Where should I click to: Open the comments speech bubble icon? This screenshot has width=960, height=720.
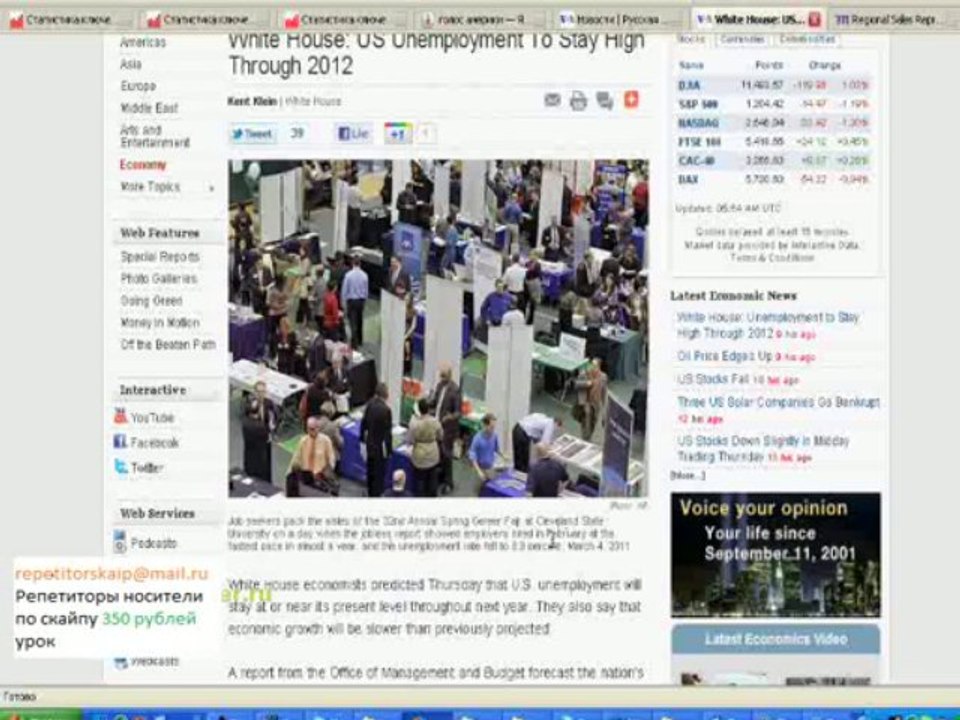pos(605,100)
